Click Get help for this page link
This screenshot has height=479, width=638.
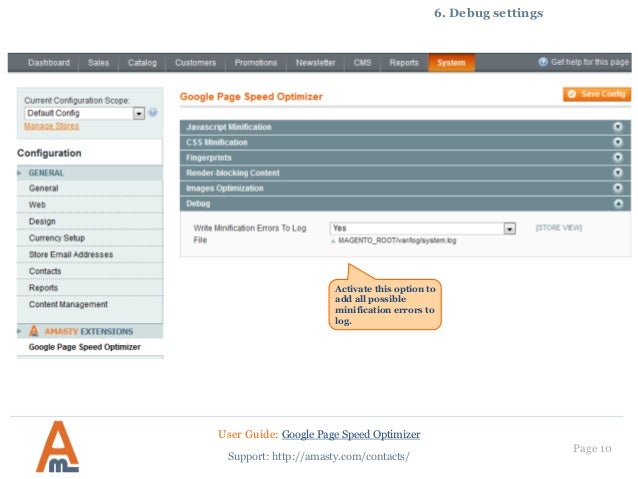(x=590, y=62)
